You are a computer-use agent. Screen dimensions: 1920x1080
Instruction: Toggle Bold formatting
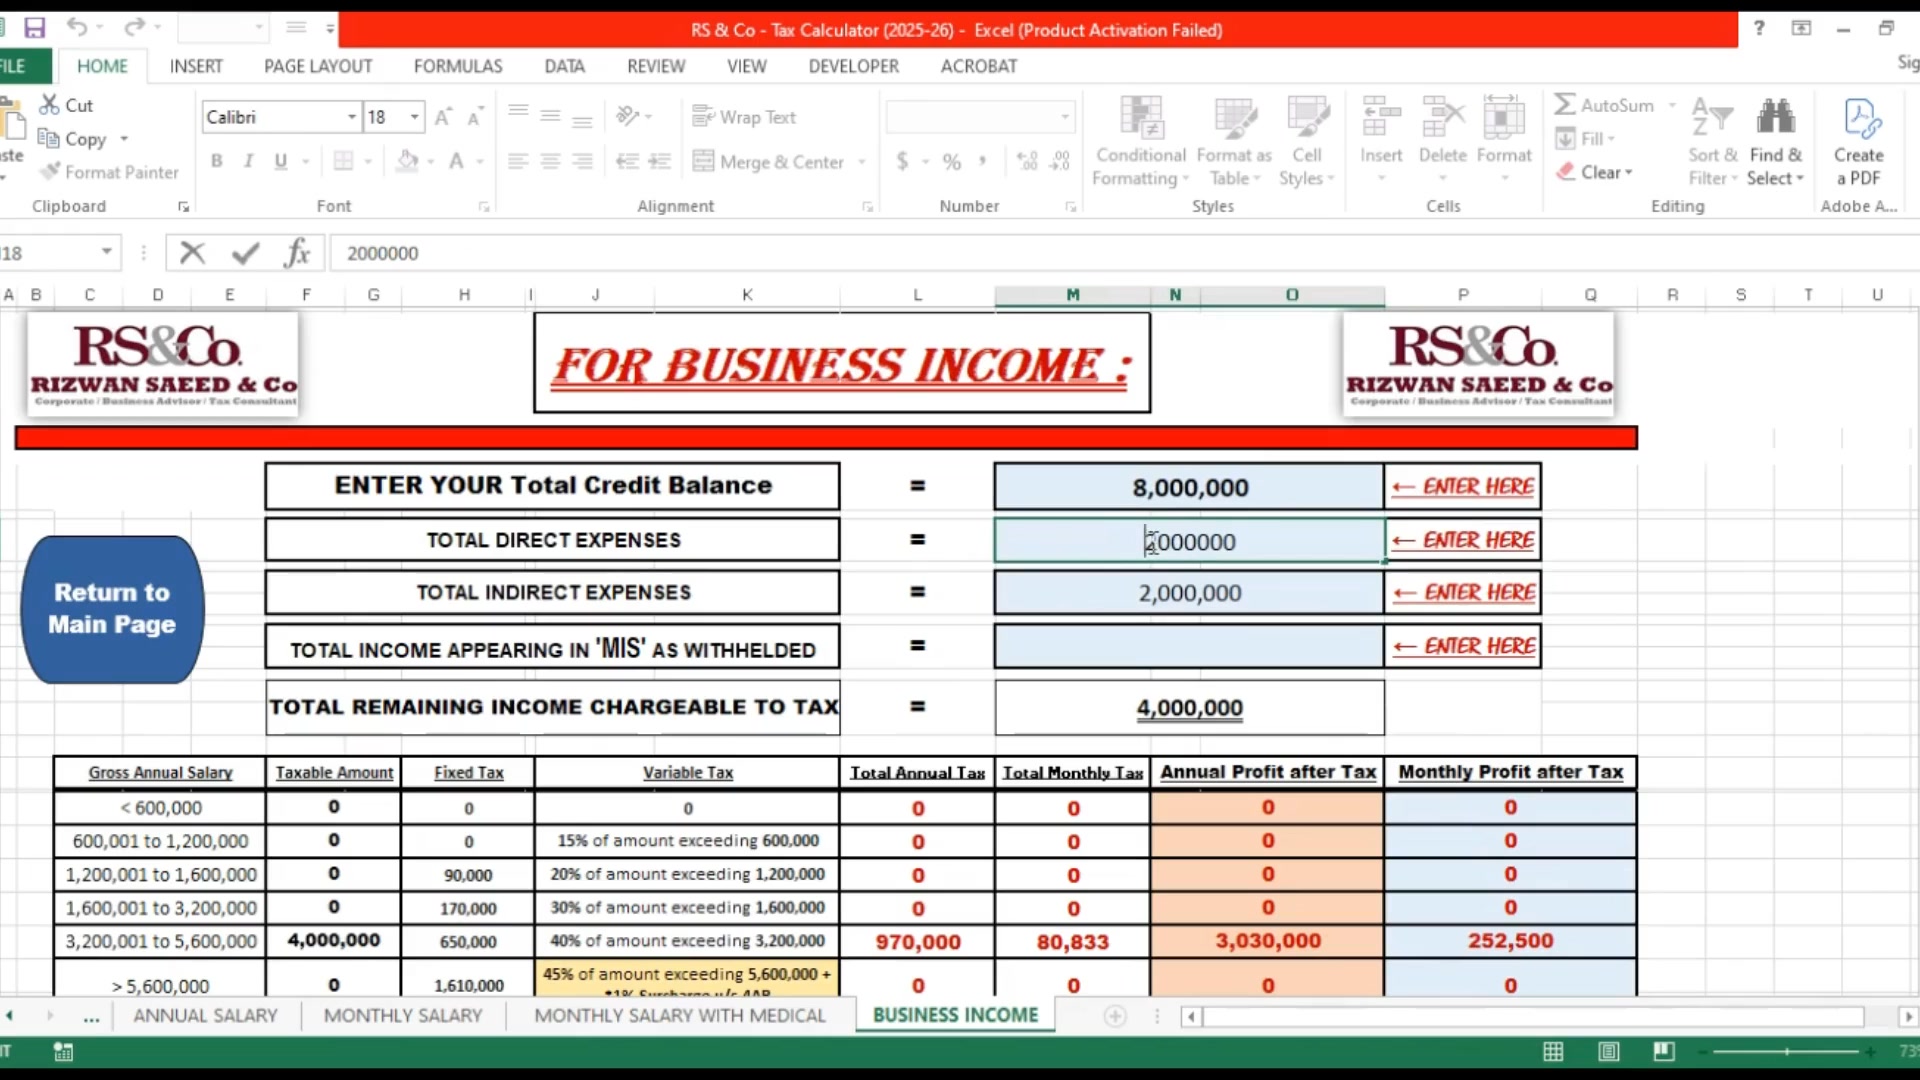click(x=216, y=161)
